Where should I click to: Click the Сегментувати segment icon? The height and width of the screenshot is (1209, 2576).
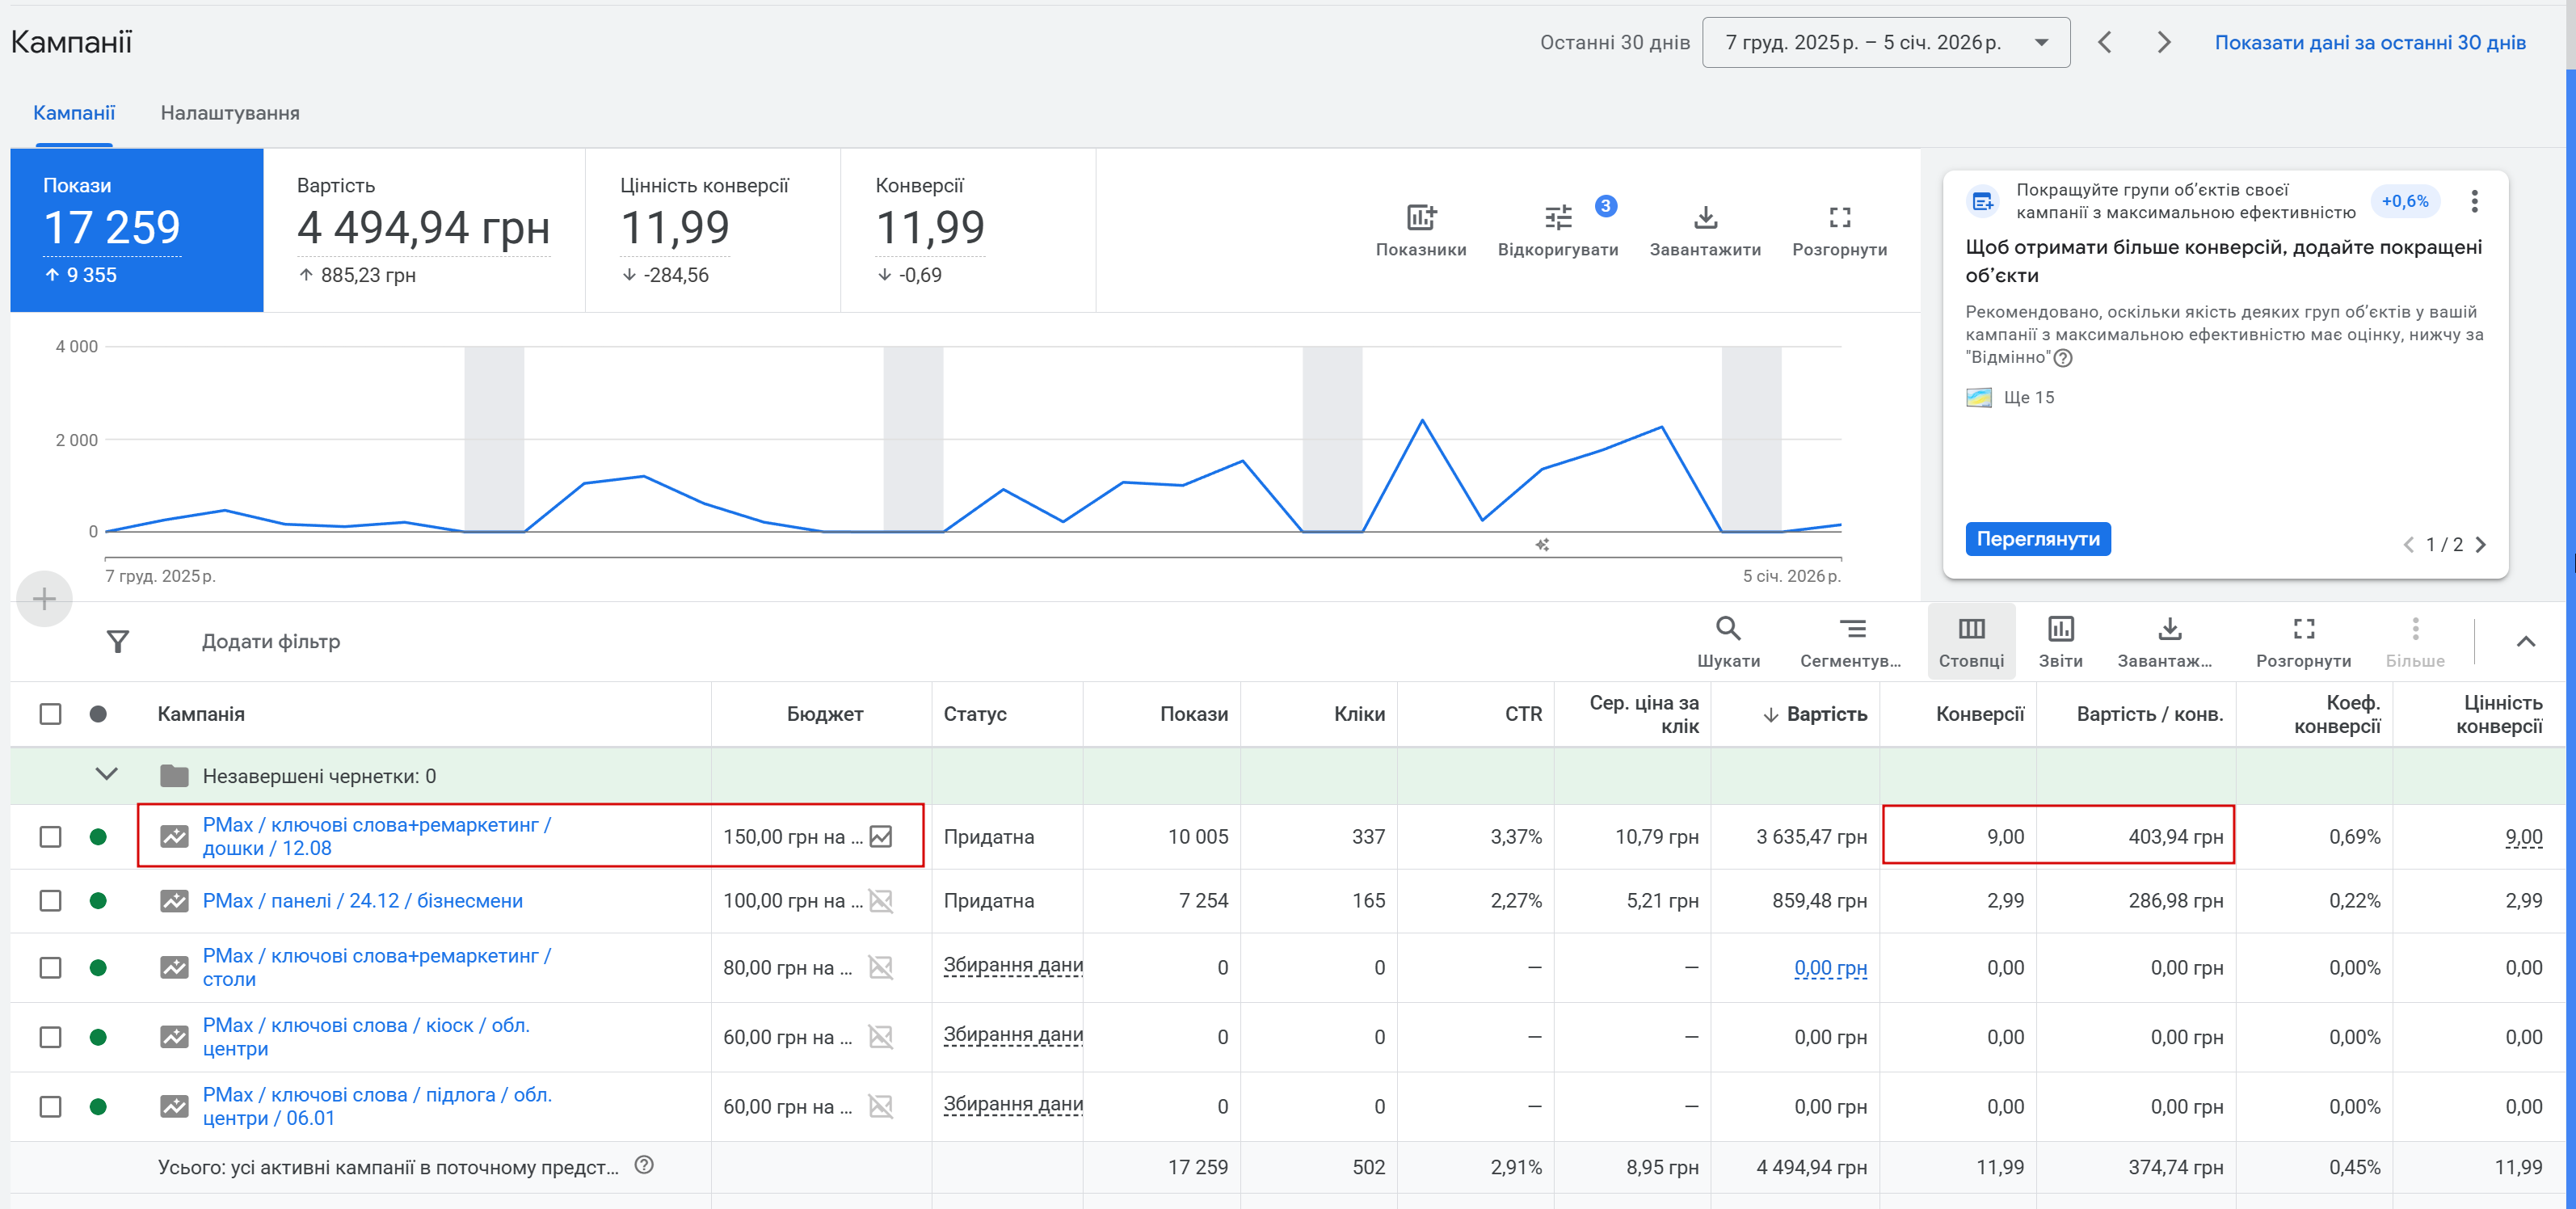click(1851, 629)
